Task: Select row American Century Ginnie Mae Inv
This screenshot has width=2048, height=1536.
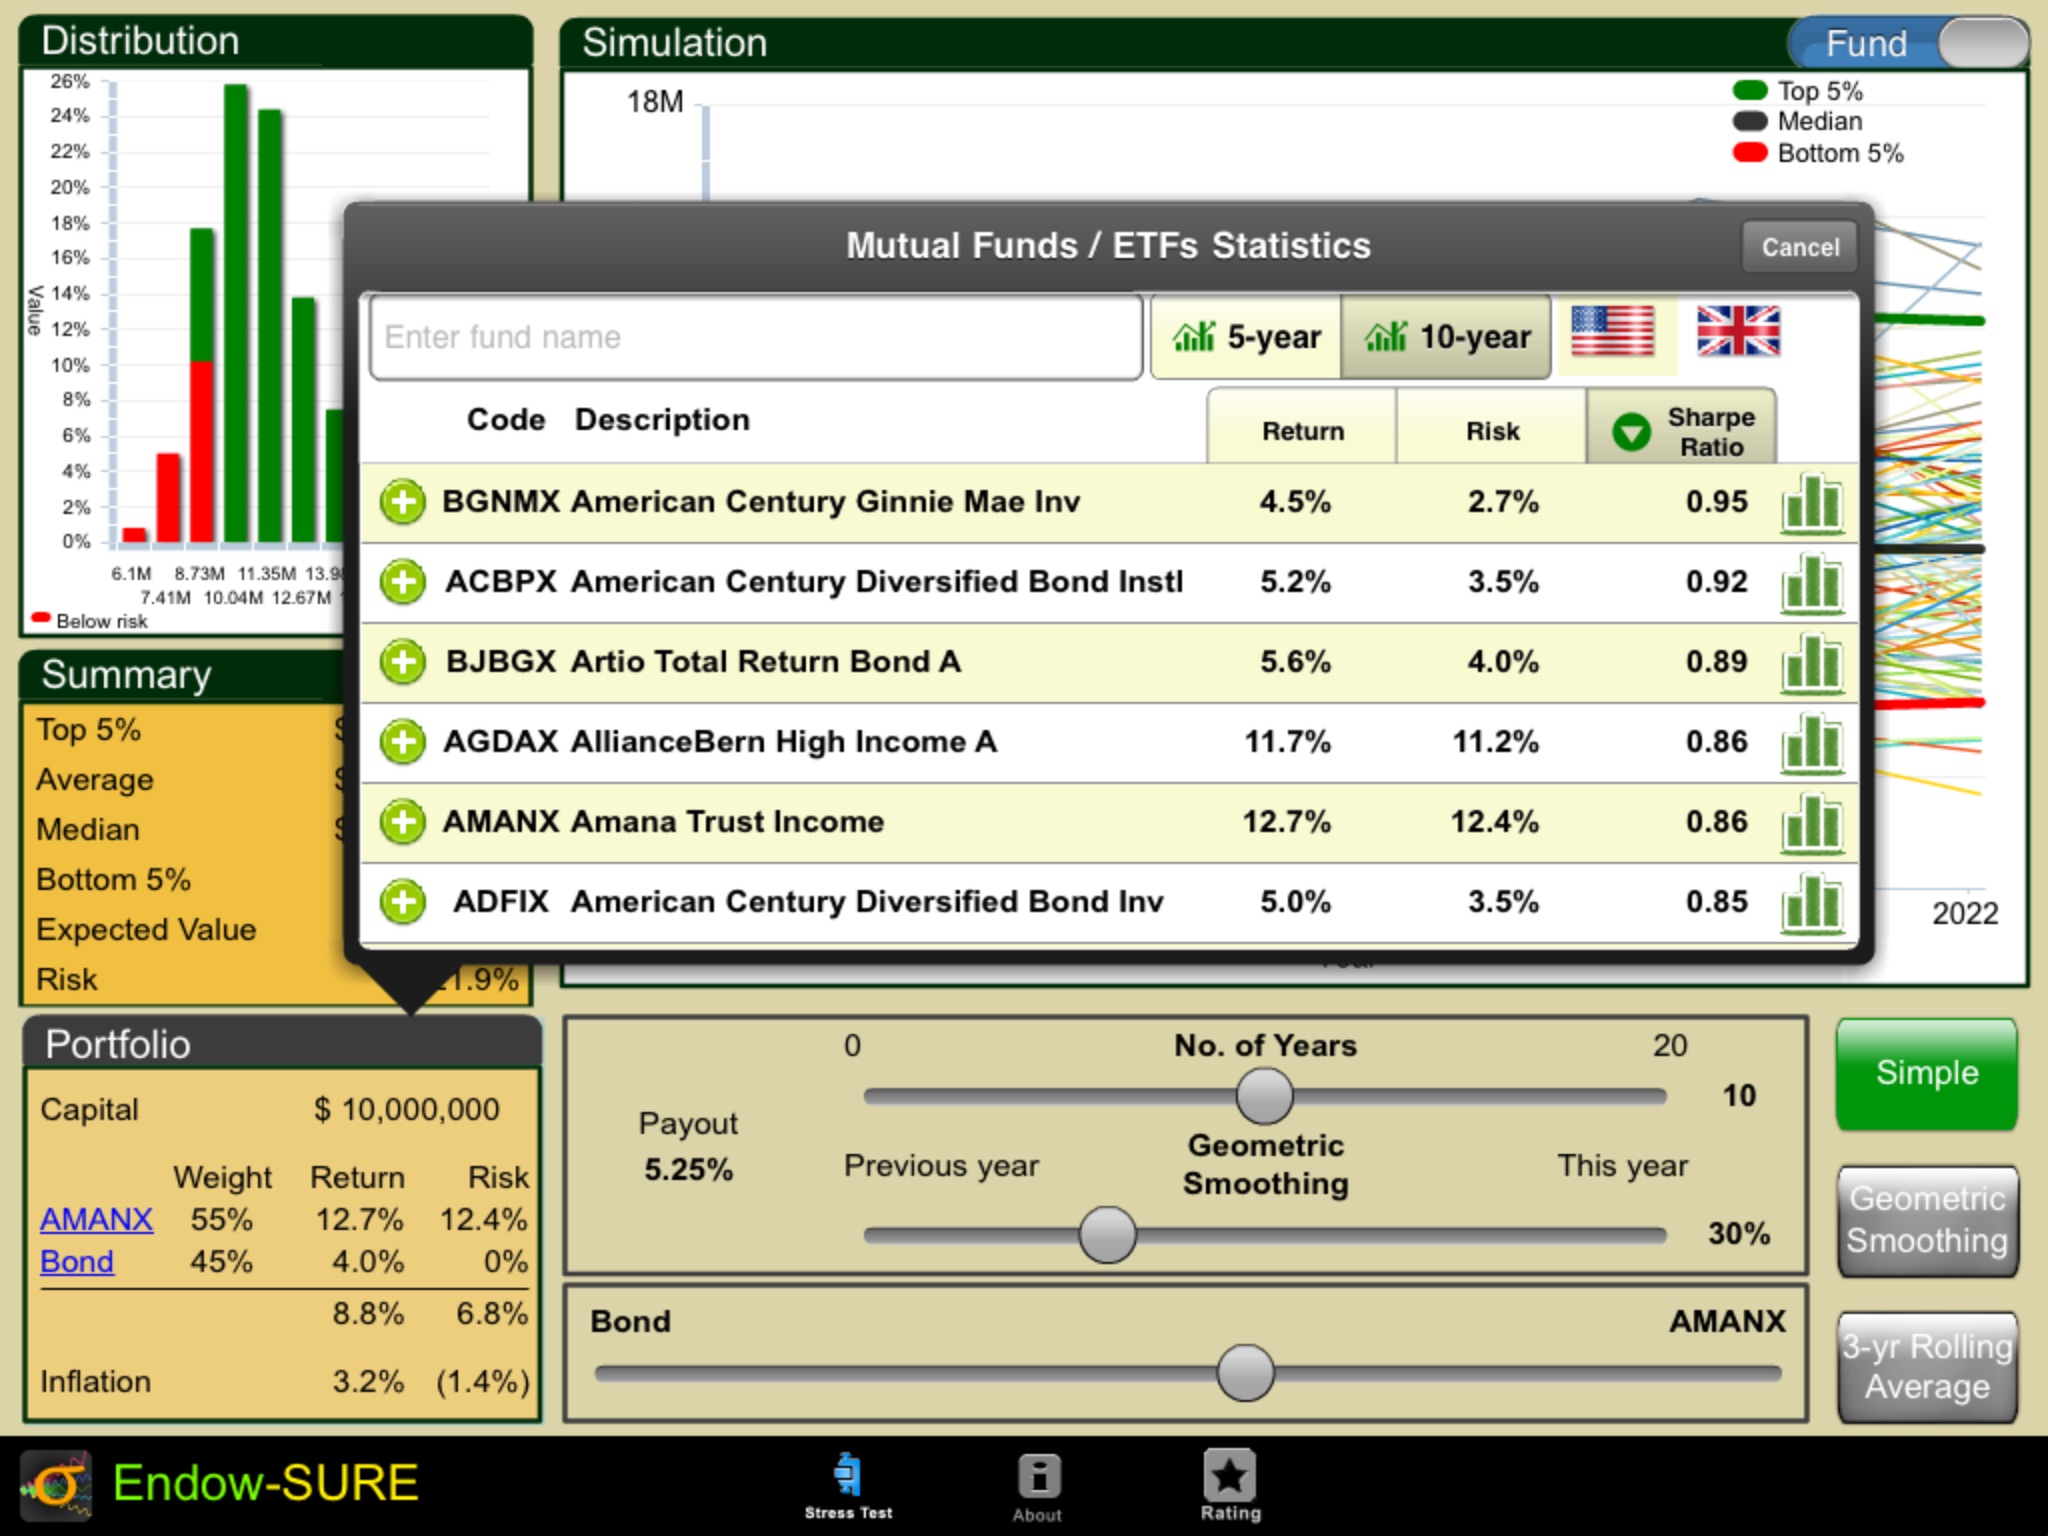Action: coord(1108,502)
